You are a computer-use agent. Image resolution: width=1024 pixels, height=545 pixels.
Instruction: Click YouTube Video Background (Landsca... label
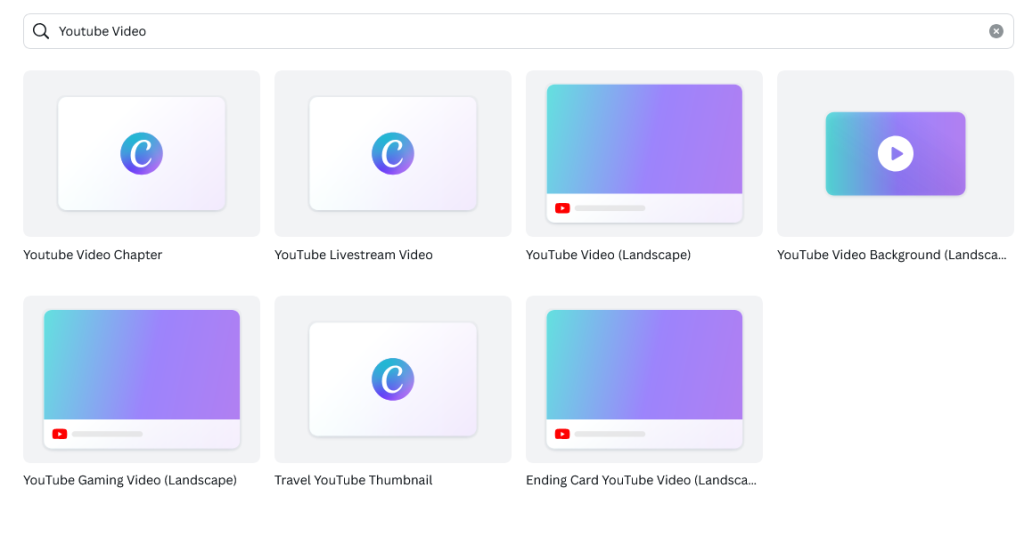891,255
